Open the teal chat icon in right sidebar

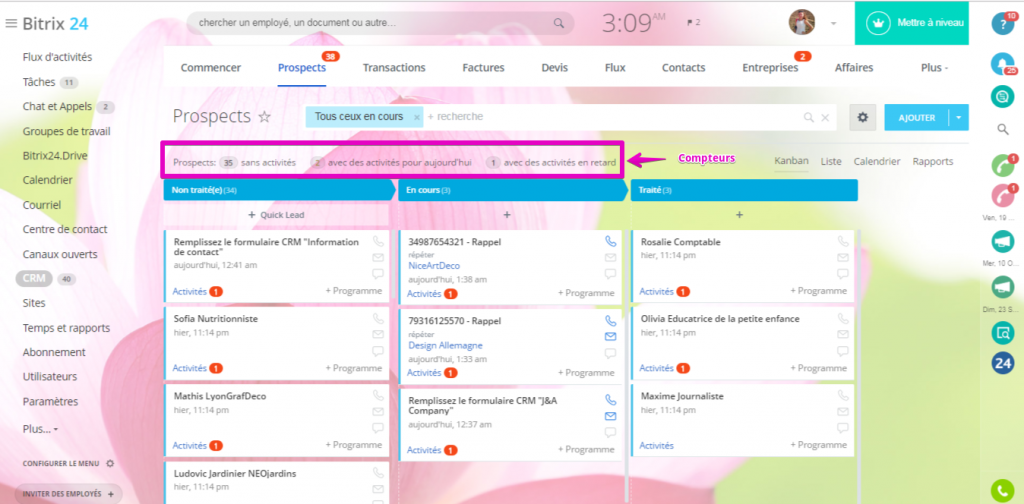(x=1002, y=97)
